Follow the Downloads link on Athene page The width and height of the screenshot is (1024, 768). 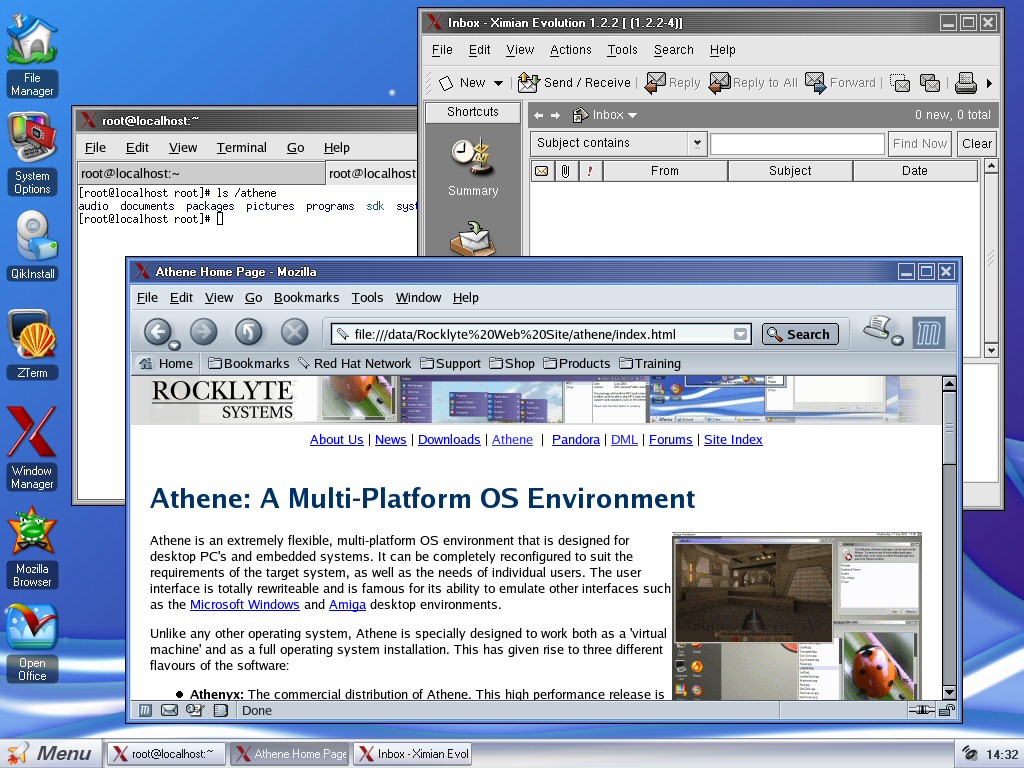tap(449, 440)
